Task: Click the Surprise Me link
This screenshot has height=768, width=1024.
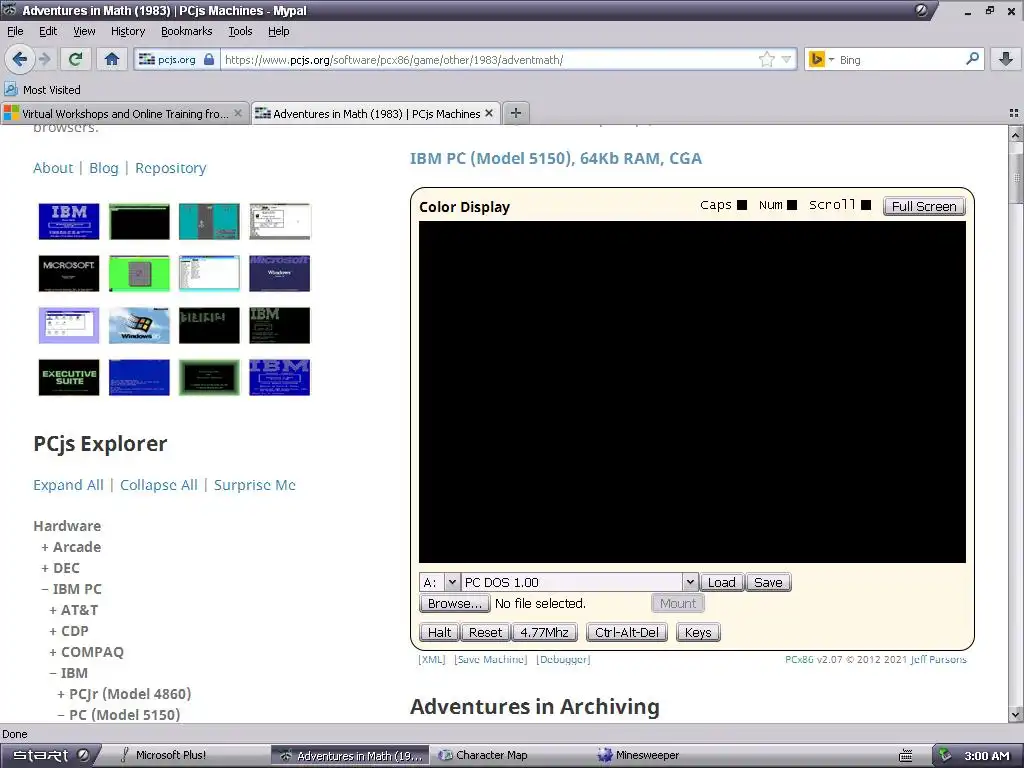Action: [x=255, y=485]
